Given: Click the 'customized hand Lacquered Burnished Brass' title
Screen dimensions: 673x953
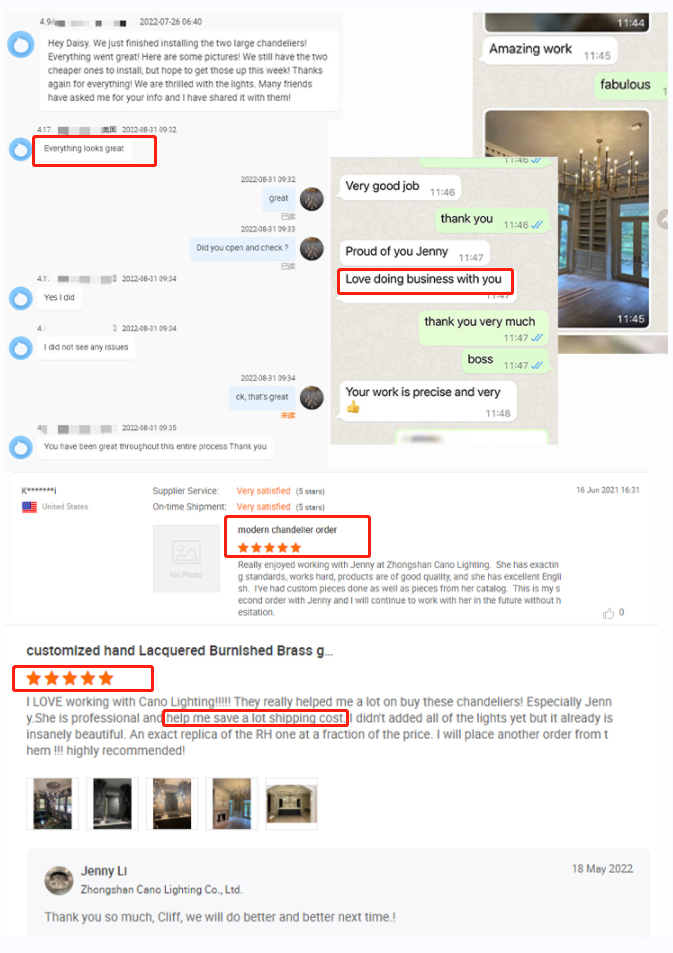Looking at the screenshot, I should pyautogui.click(x=179, y=650).
